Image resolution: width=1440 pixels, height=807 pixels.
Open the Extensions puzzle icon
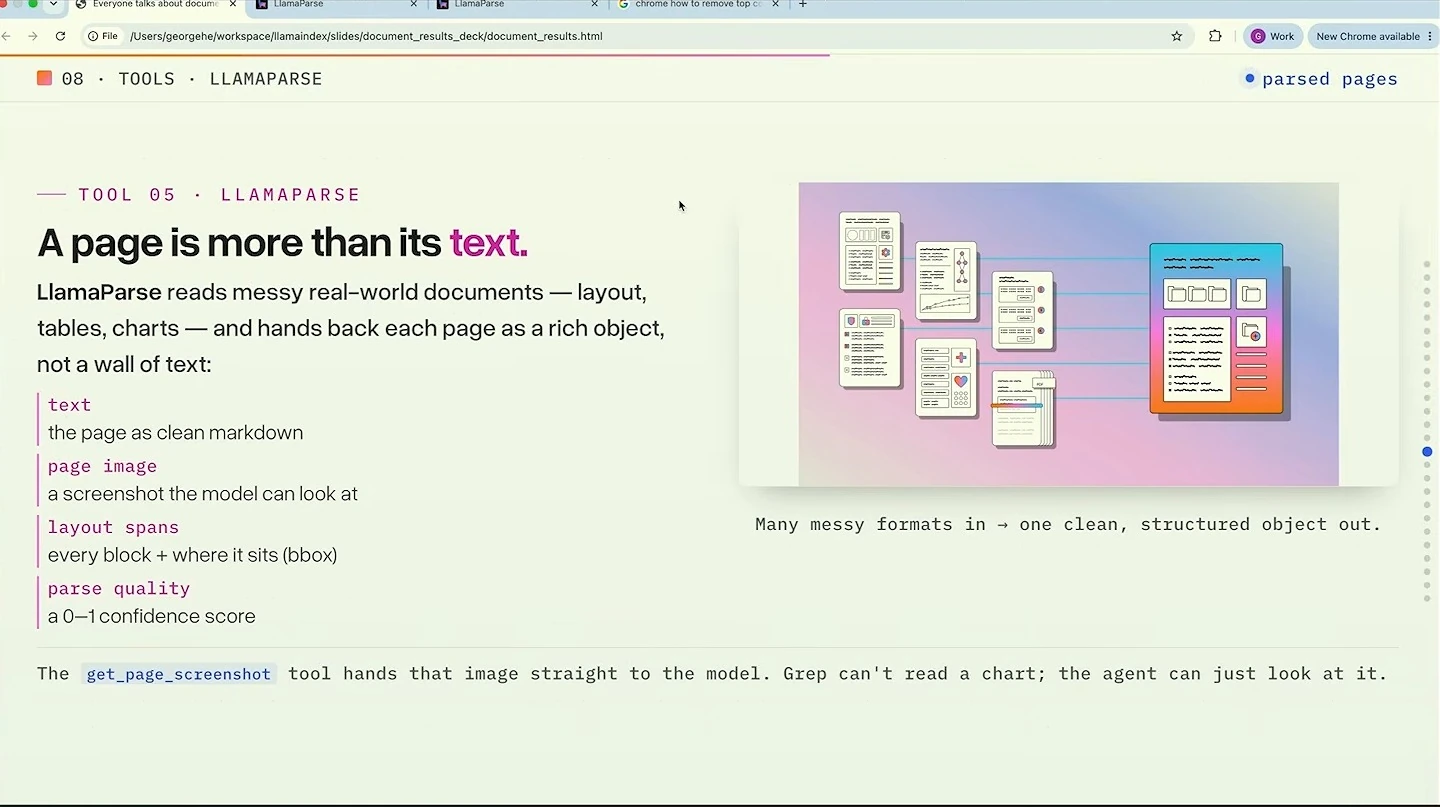pyautogui.click(x=1215, y=36)
